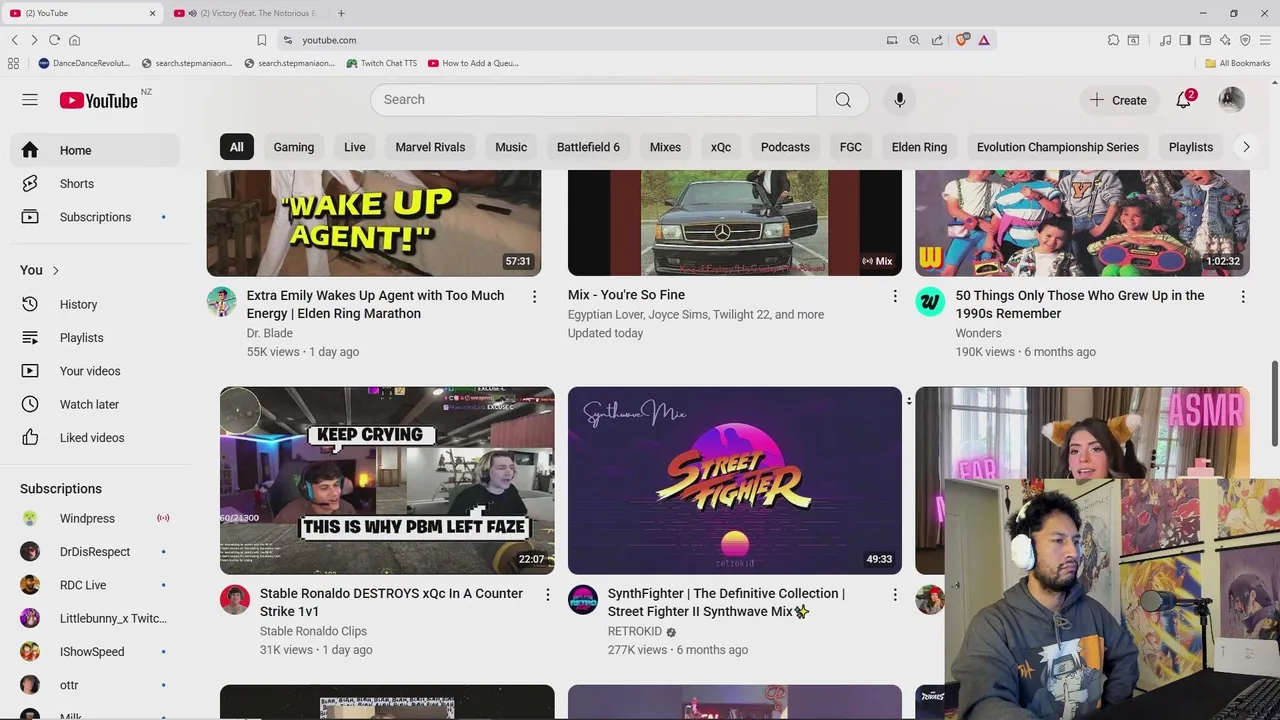Select the Live filter chip
This screenshot has width=1280, height=720.
point(355,147)
